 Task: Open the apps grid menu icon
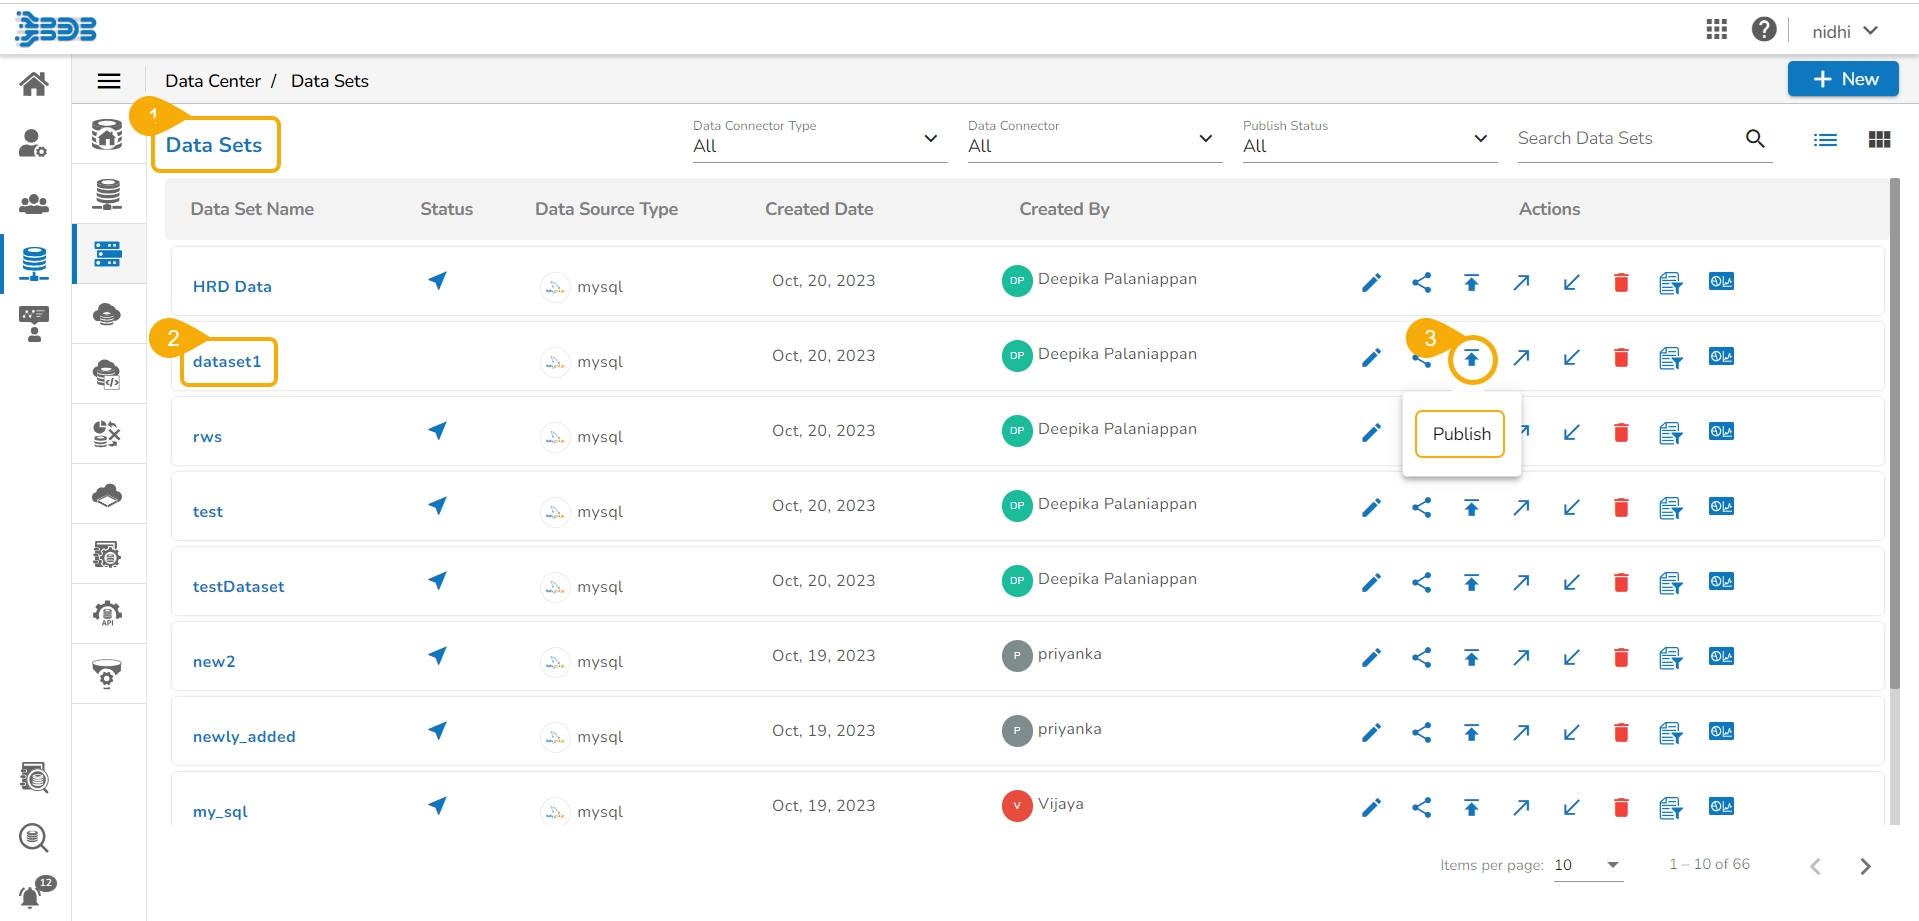(1716, 30)
